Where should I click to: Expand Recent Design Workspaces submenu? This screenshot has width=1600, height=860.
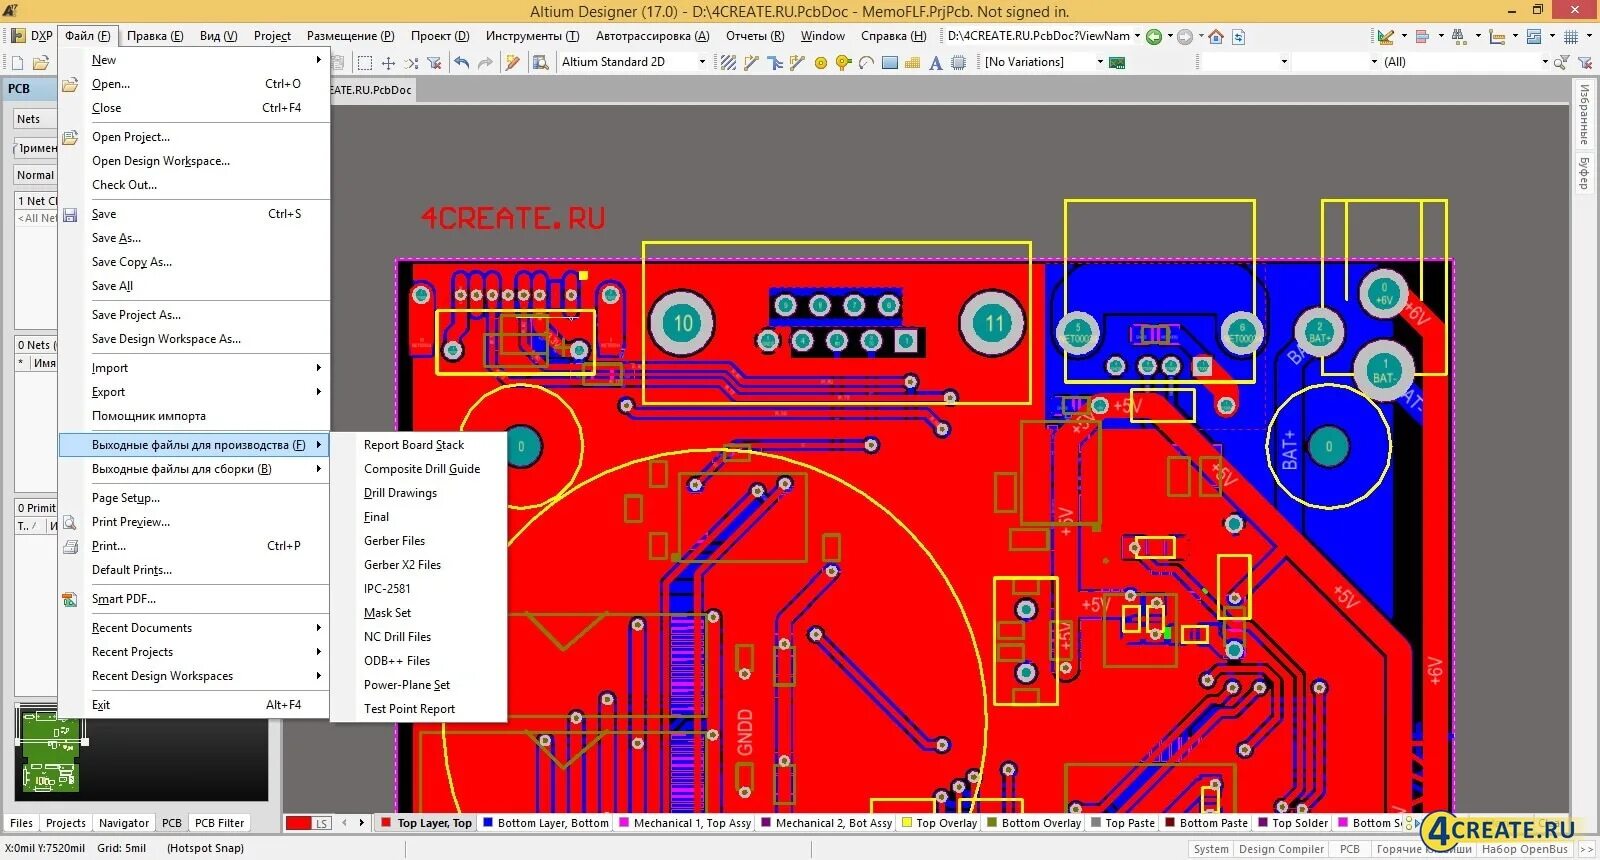point(194,676)
